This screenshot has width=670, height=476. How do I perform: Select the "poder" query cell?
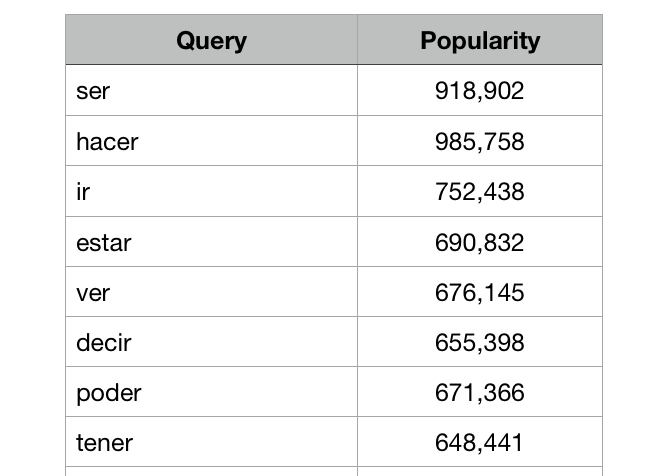(x=211, y=392)
